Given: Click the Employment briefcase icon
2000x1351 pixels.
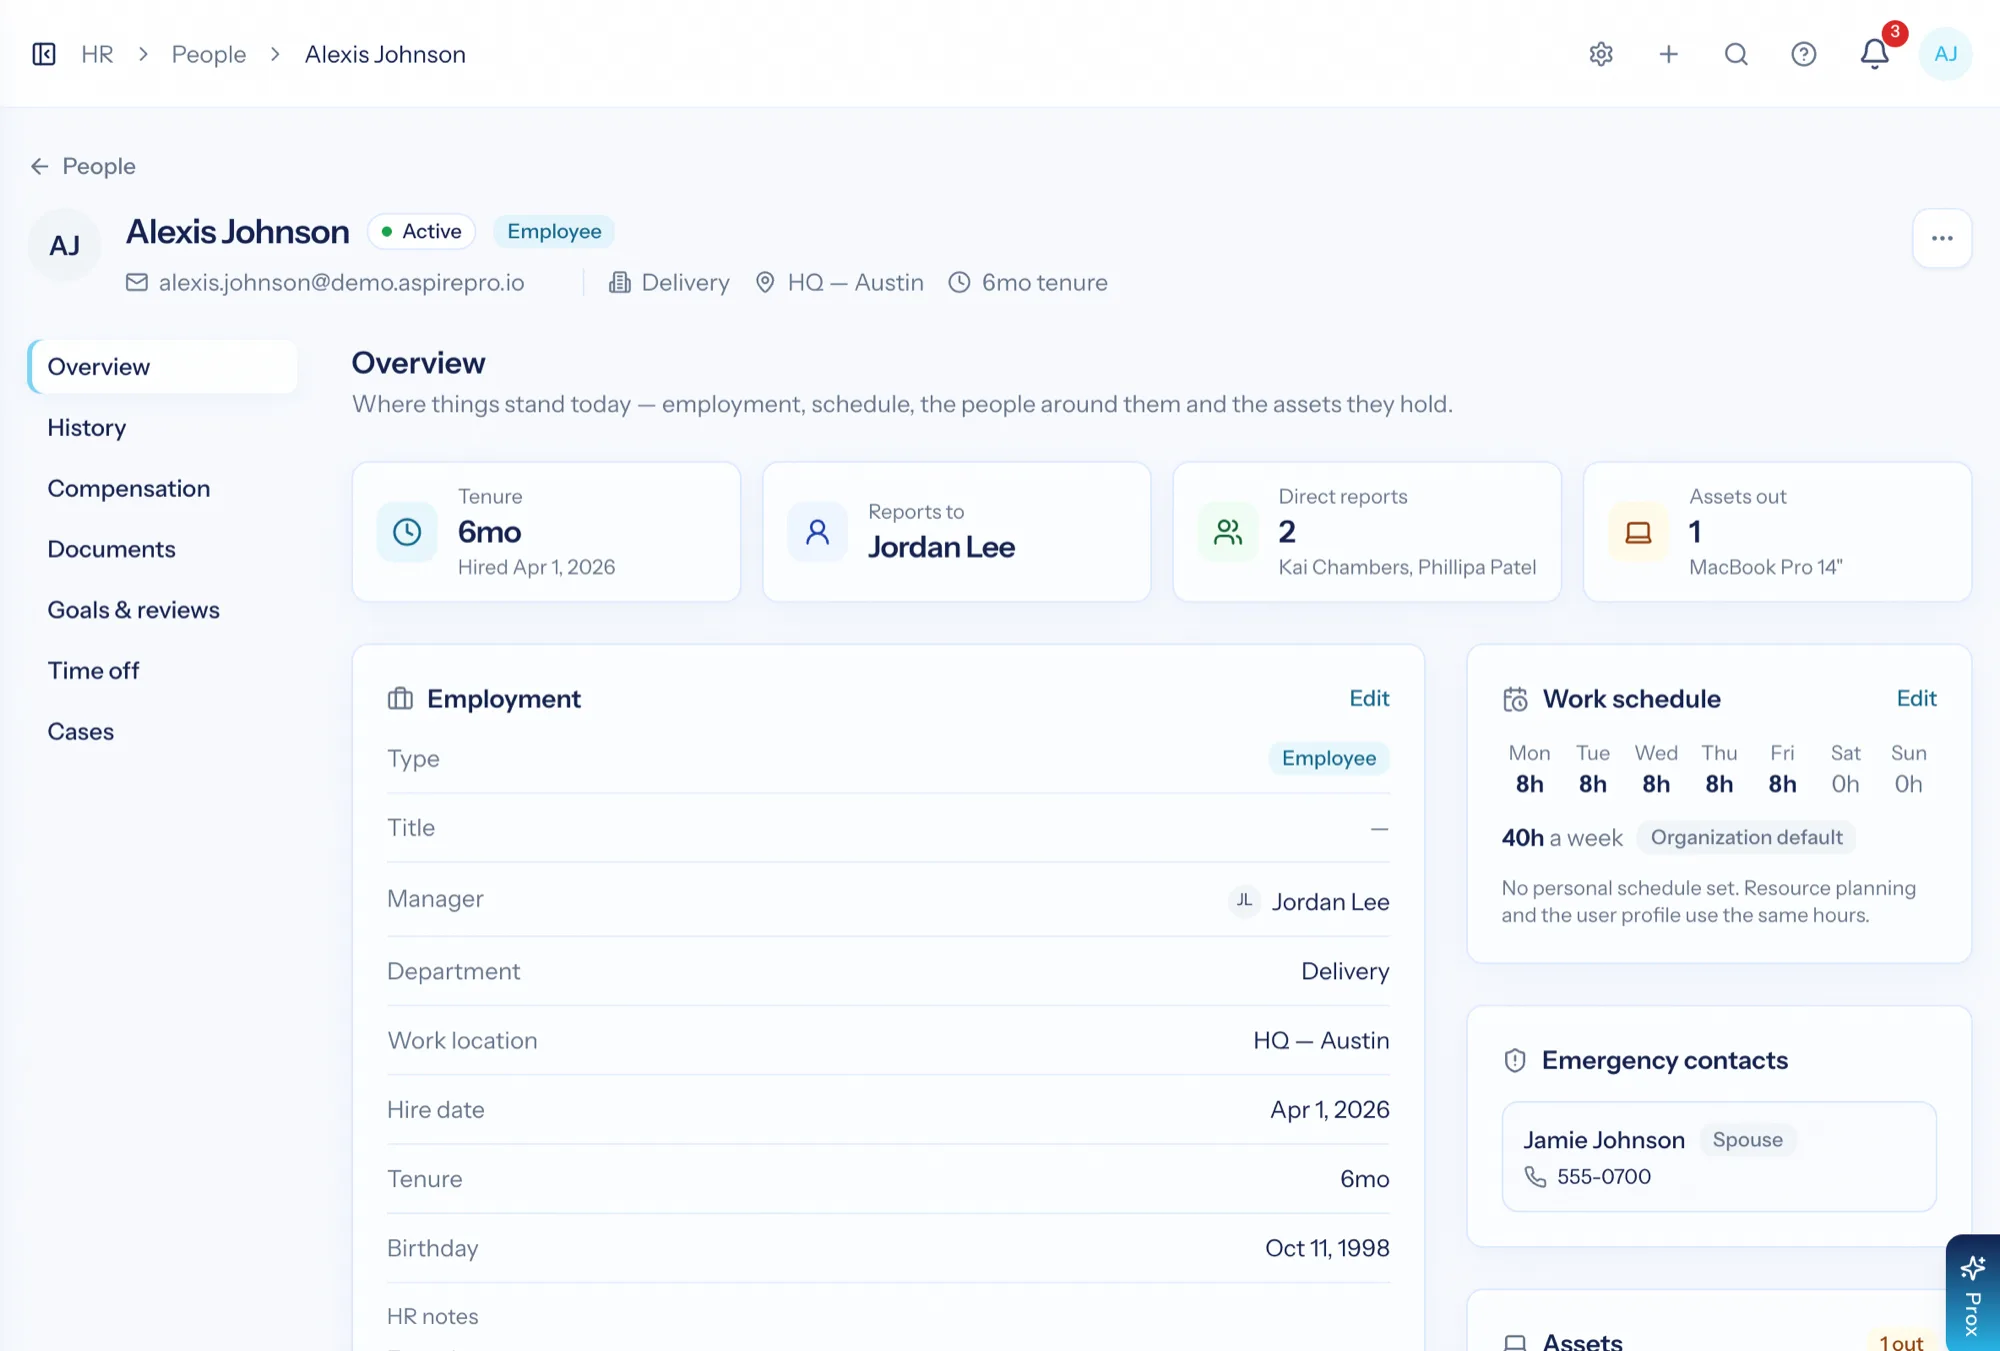Looking at the screenshot, I should [400, 698].
